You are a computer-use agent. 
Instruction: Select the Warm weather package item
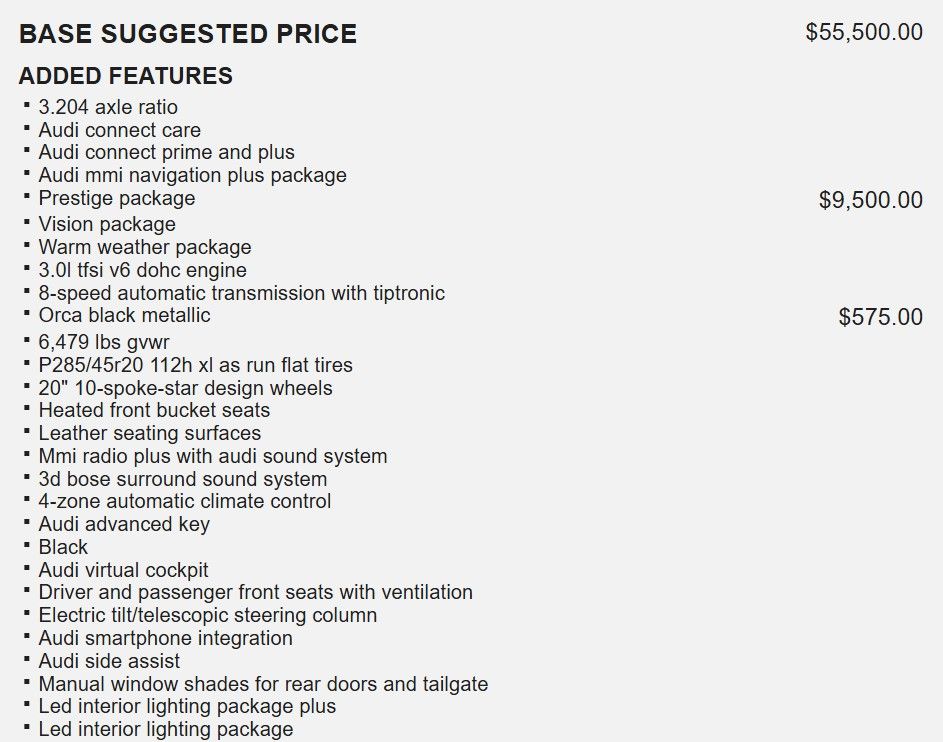pos(145,247)
